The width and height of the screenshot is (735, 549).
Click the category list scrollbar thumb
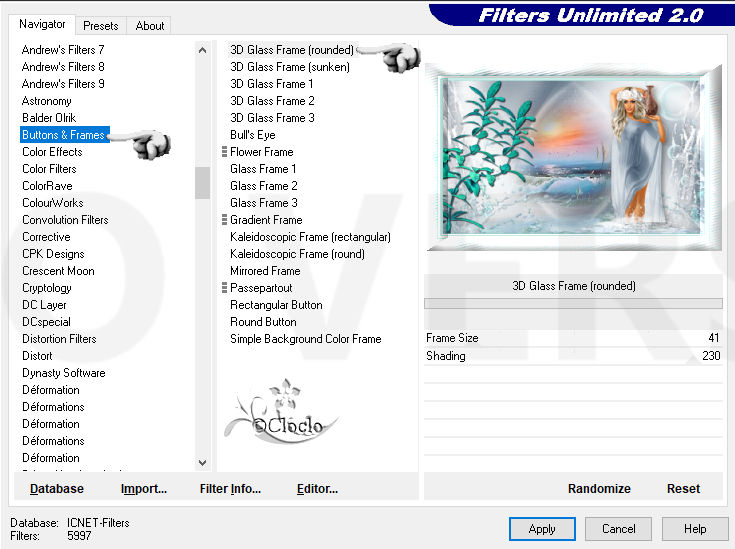[x=202, y=183]
